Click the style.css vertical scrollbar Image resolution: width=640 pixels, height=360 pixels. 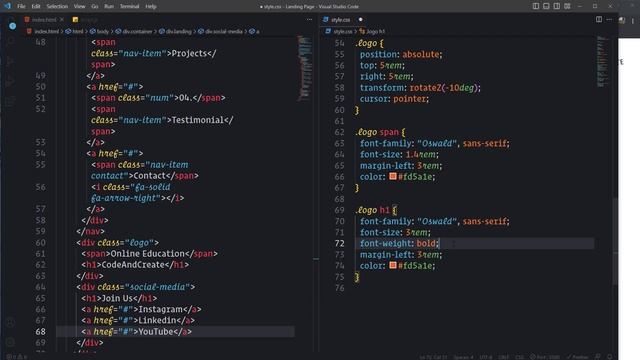615,241
